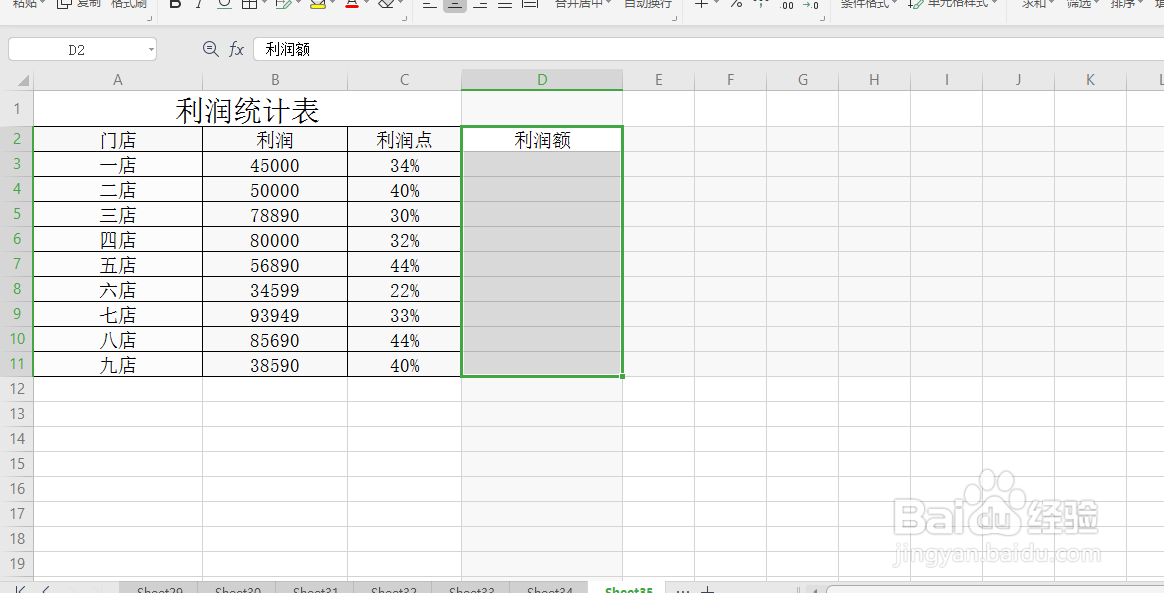This screenshot has height=593, width=1164.
Task: Click the 门店 header cell
Action: 117,140
